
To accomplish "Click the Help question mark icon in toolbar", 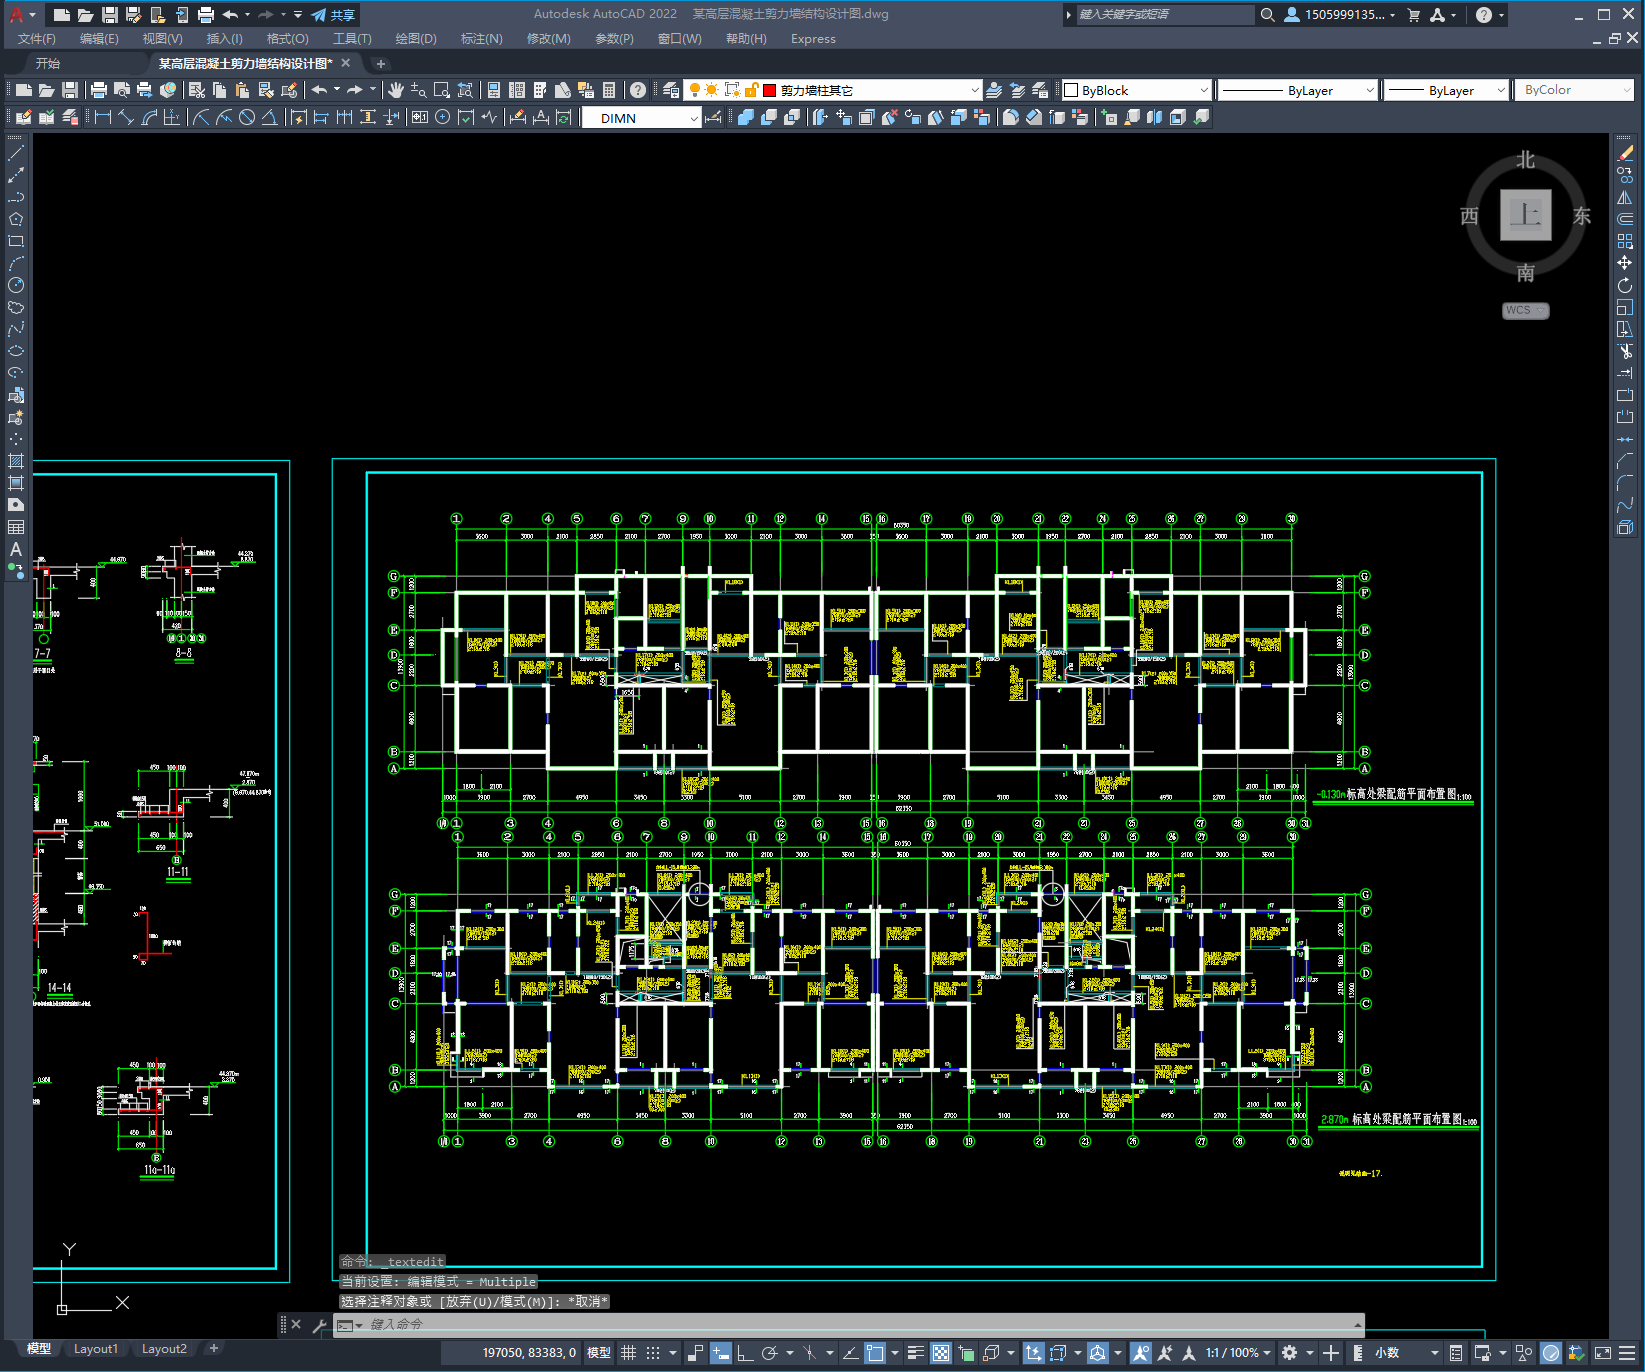I will (638, 90).
